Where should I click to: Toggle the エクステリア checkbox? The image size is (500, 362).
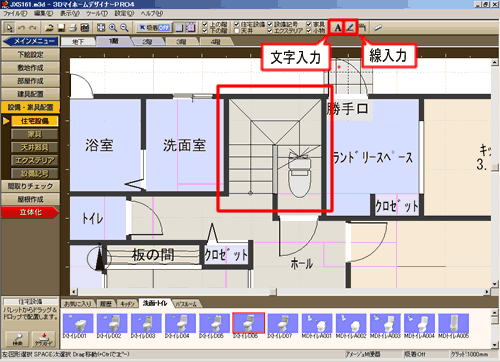tap(270, 31)
